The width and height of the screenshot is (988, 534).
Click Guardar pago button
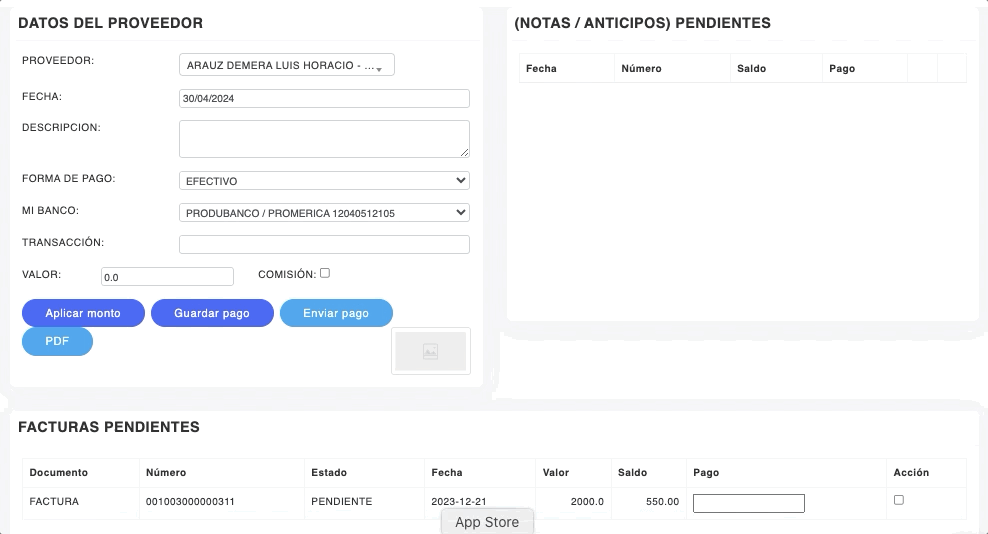click(x=212, y=313)
